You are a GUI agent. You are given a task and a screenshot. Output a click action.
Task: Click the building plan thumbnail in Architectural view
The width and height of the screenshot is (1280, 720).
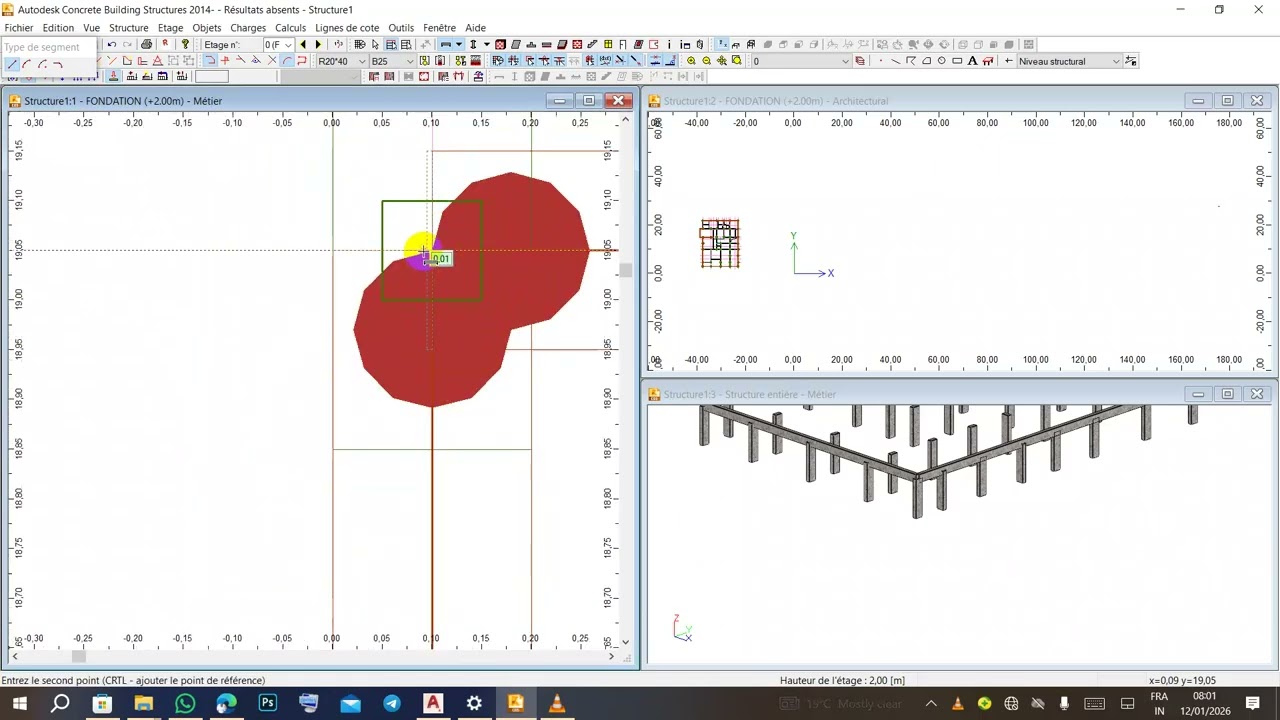[x=720, y=243]
